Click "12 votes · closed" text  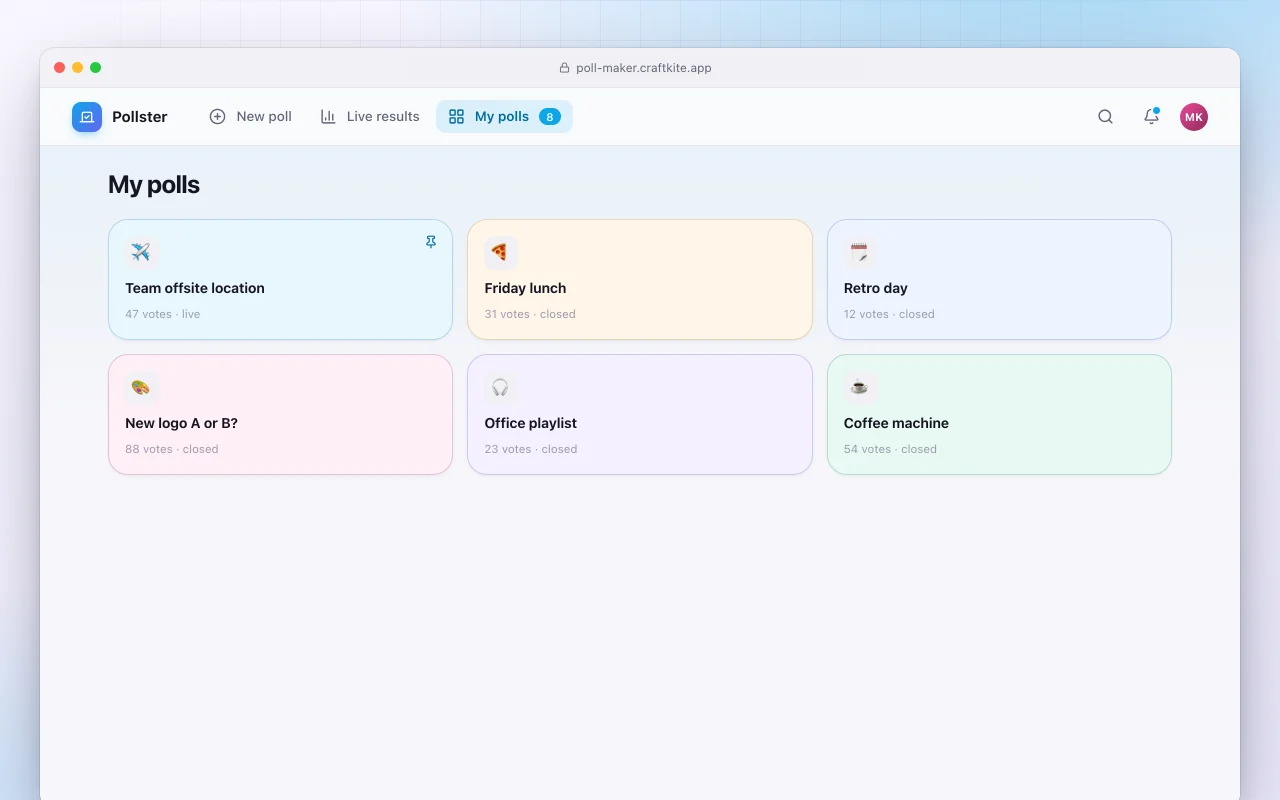(889, 314)
